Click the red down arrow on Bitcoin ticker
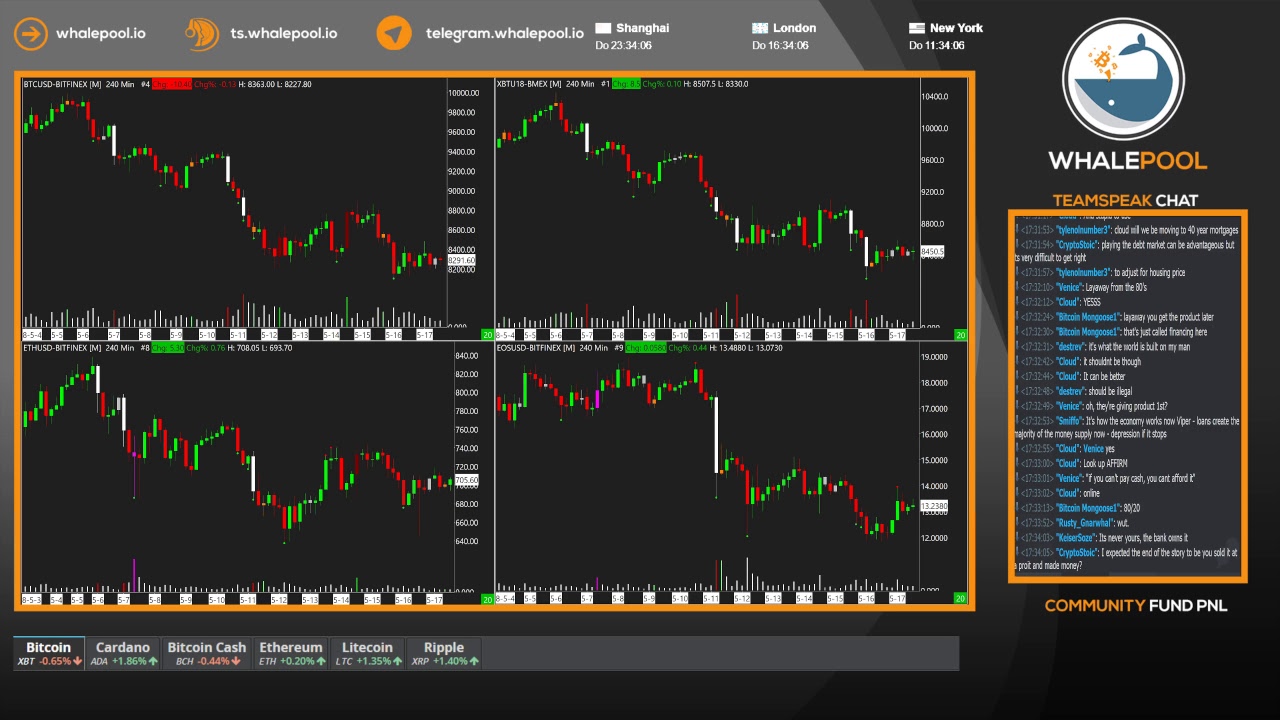Viewport: 1280px width, 720px height. [x=78, y=661]
